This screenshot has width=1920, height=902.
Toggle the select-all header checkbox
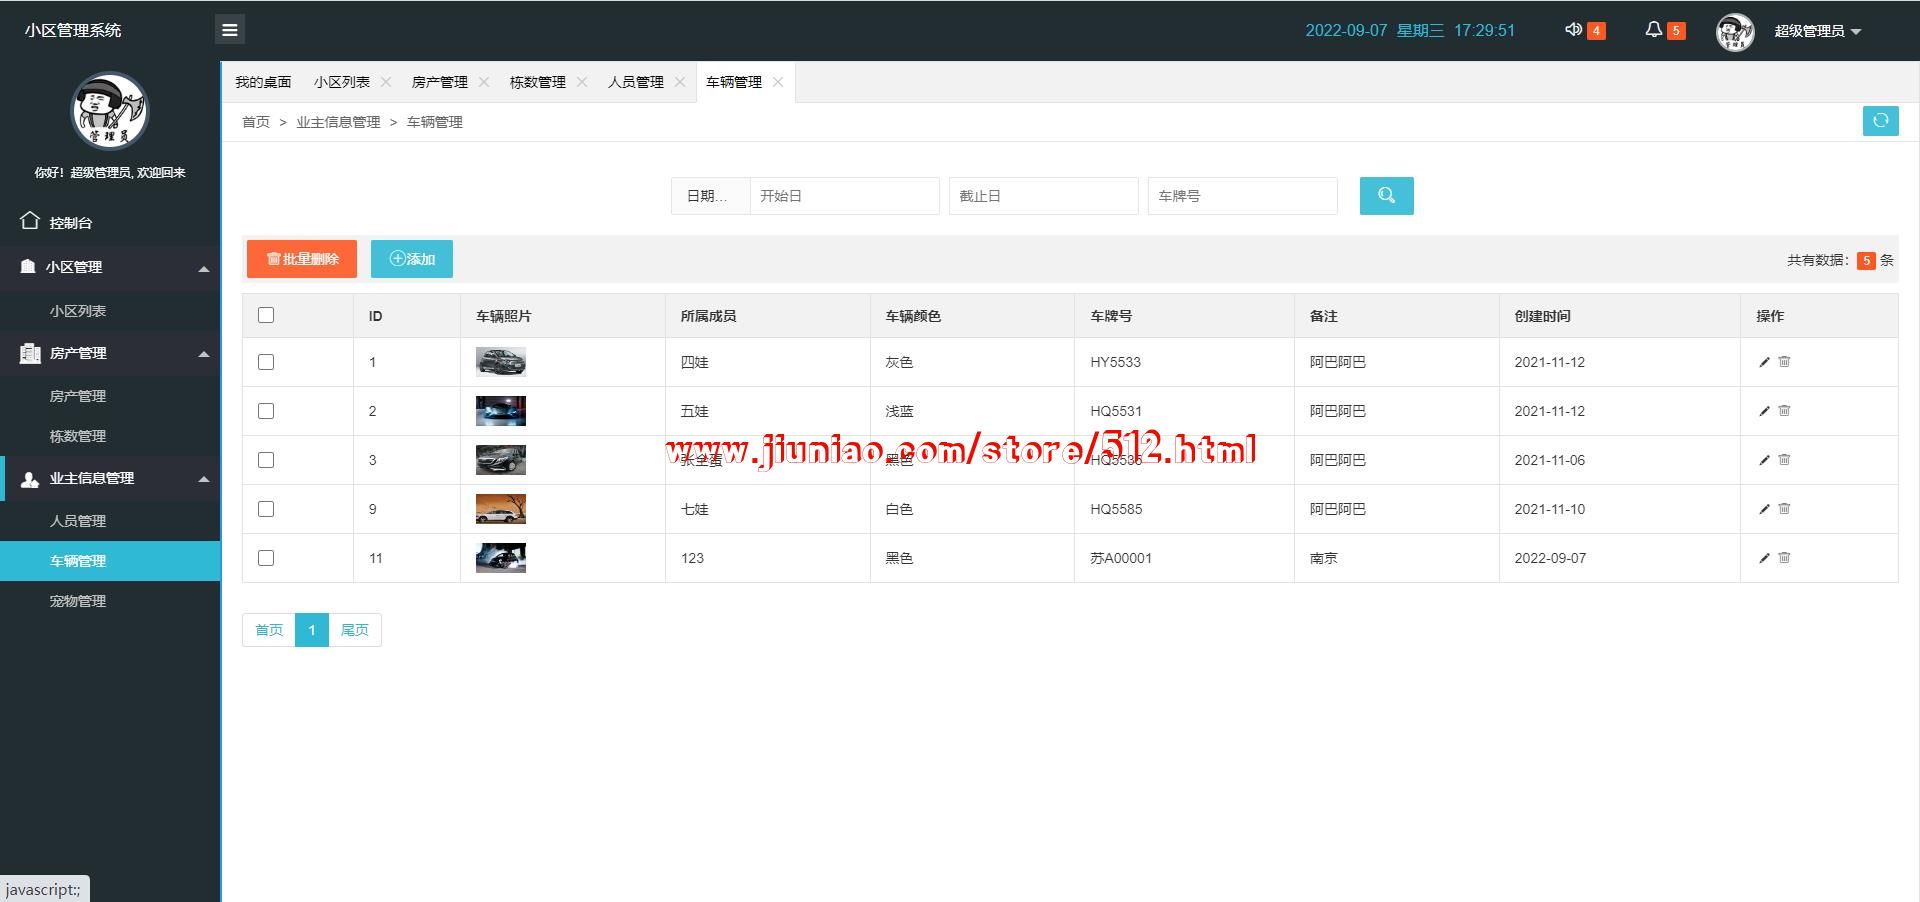[x=266, y=315]
